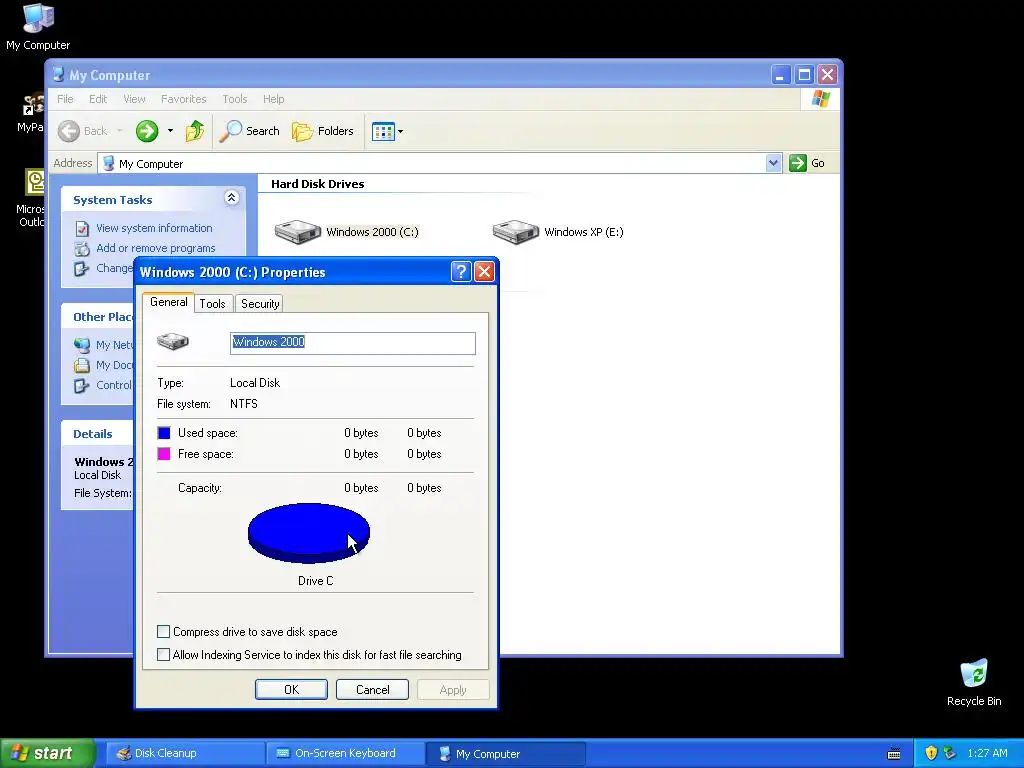Image resolution: width=1024 pixels, height=768 pixels.
Task: Click My Computer taskbar button
Action: point(507,753)
